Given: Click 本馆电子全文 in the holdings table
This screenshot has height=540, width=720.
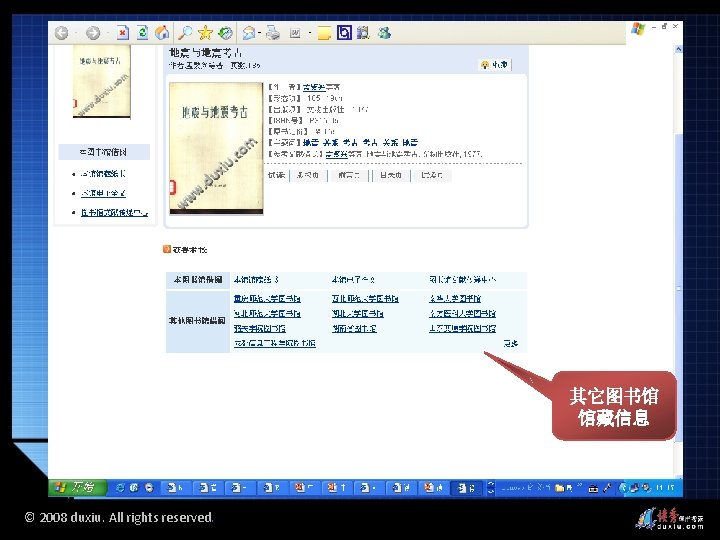Looking at the screenshot, I should coord(353,279).
